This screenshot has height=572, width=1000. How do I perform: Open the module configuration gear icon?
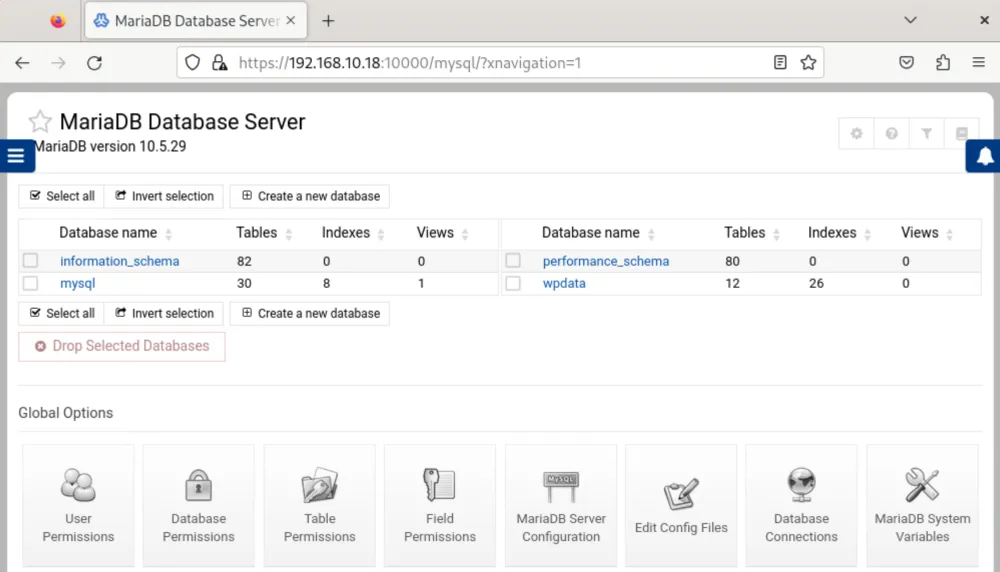857,133
